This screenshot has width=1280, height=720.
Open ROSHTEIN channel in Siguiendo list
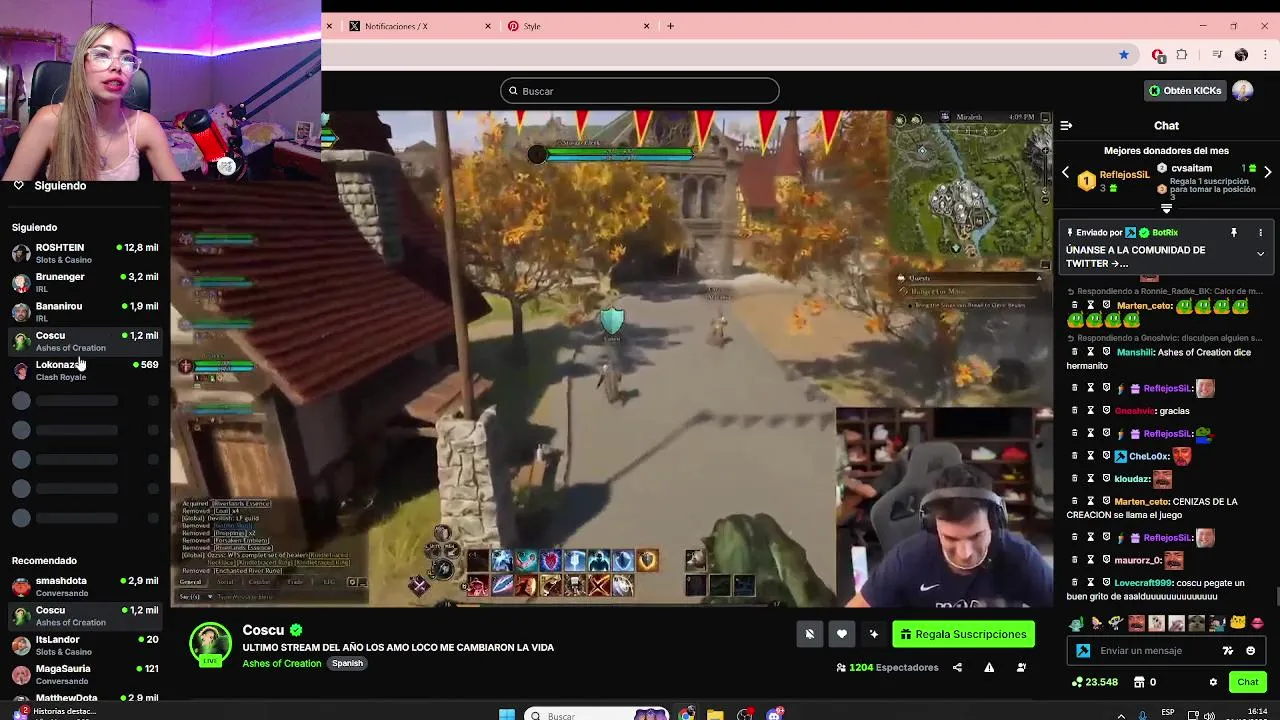85,253
